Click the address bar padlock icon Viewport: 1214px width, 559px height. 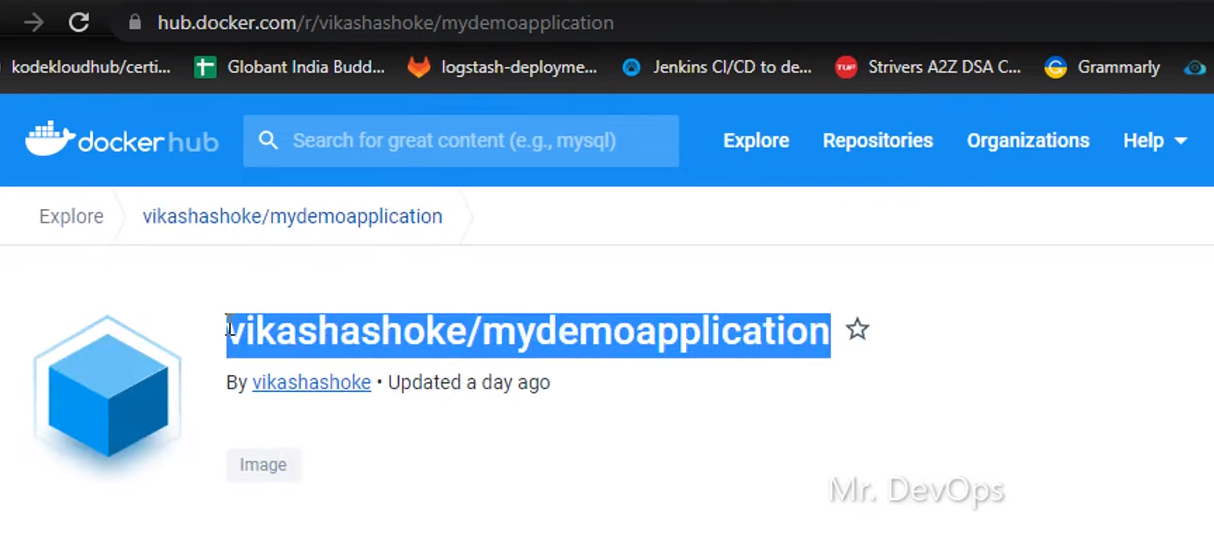point(135,22)
